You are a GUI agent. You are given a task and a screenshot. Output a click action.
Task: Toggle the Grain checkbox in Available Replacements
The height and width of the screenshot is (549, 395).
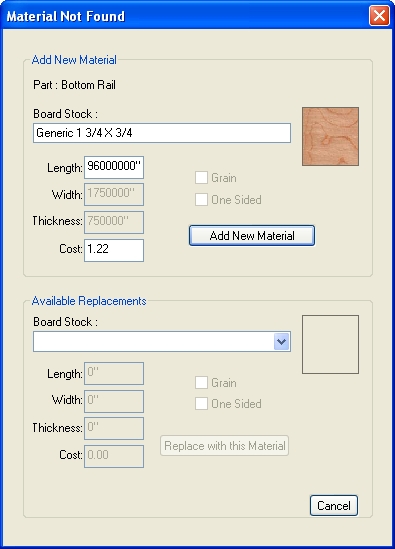click(201, 382)
